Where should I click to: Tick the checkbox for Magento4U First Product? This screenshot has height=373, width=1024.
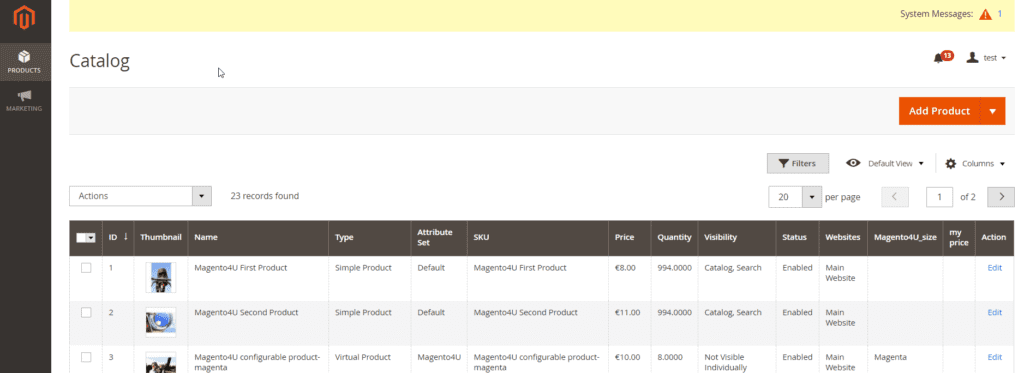tap(86, 268)
